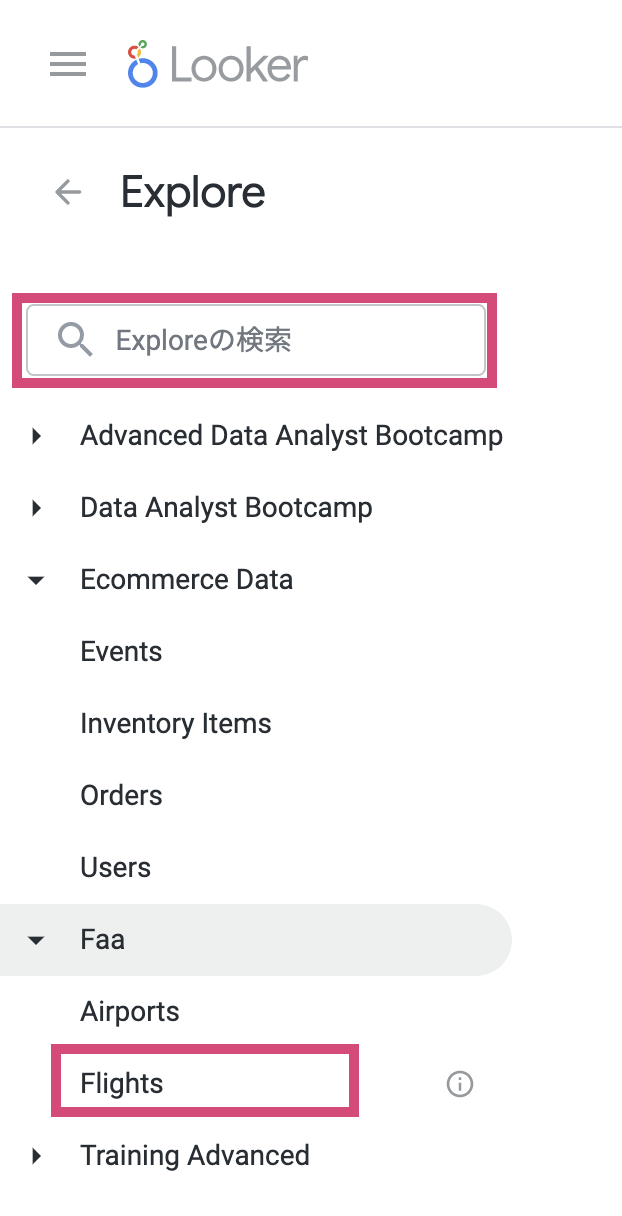Image resolution: width=622 pixels, height=1216 pixels.
Task: Open the Airports explore
Action: coord(129,1011)
